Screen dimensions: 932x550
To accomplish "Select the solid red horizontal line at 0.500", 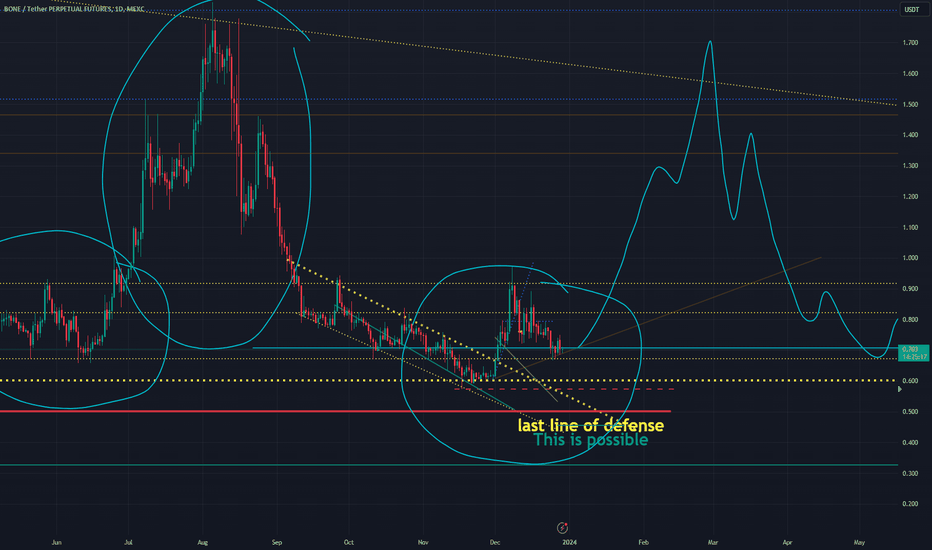I will click(335, 411).
